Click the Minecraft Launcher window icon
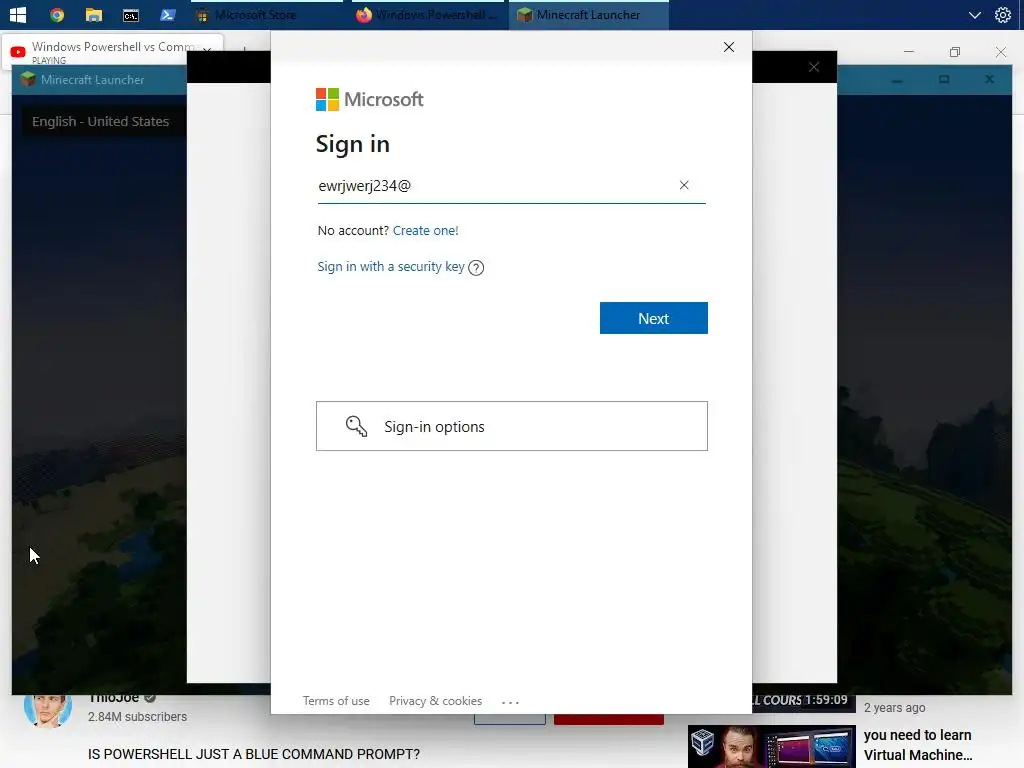This screenshot has width=1024, height=768. tap(27, 80)
